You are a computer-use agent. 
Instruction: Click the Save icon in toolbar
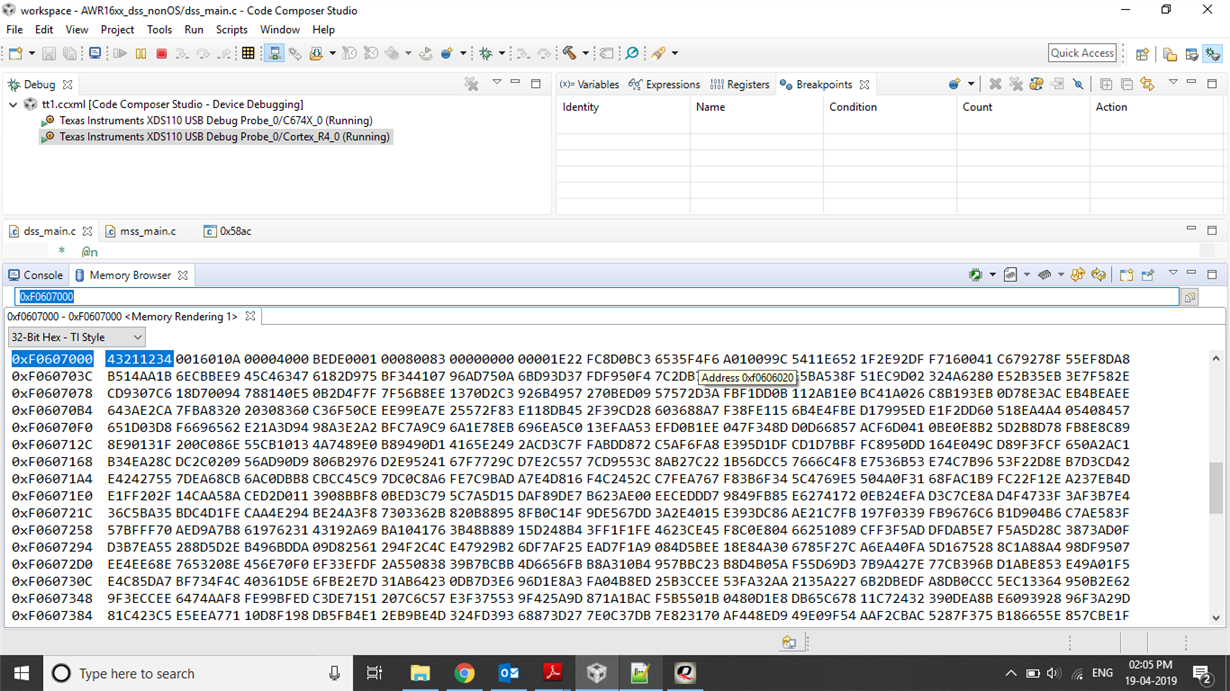48,53
